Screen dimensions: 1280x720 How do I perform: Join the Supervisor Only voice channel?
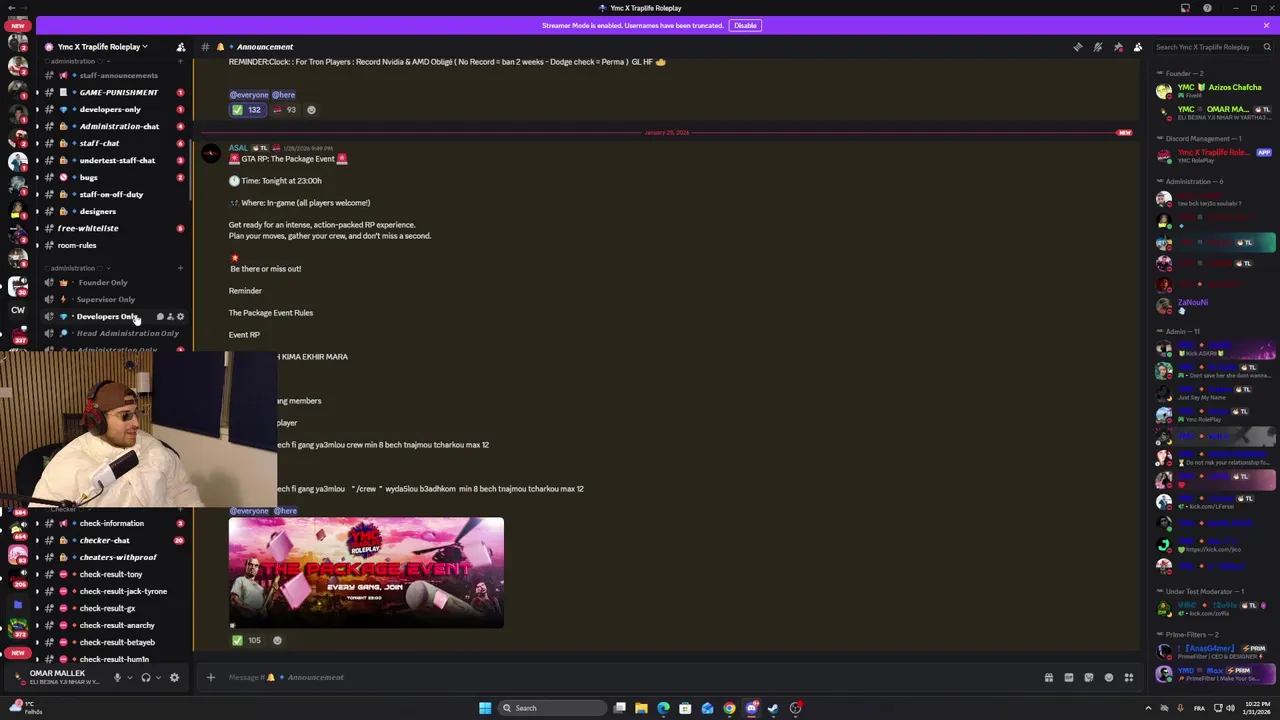pos(105,299)
